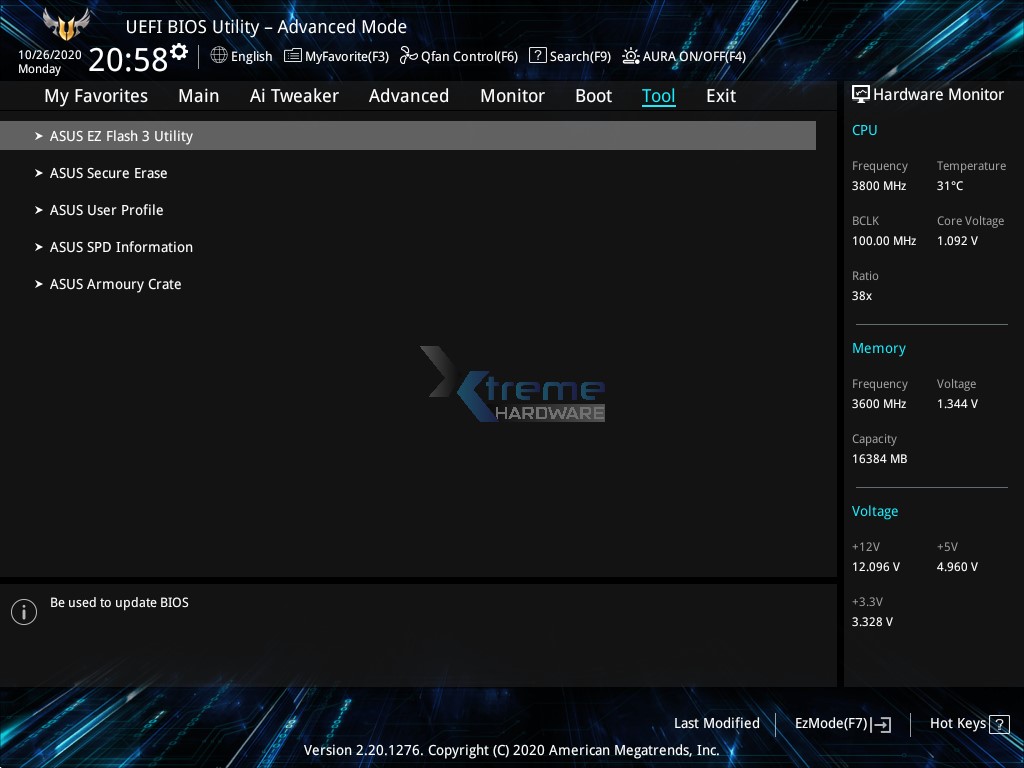Open the Boot menu tab
This screenshot has height=768, width=1024.
593,95
